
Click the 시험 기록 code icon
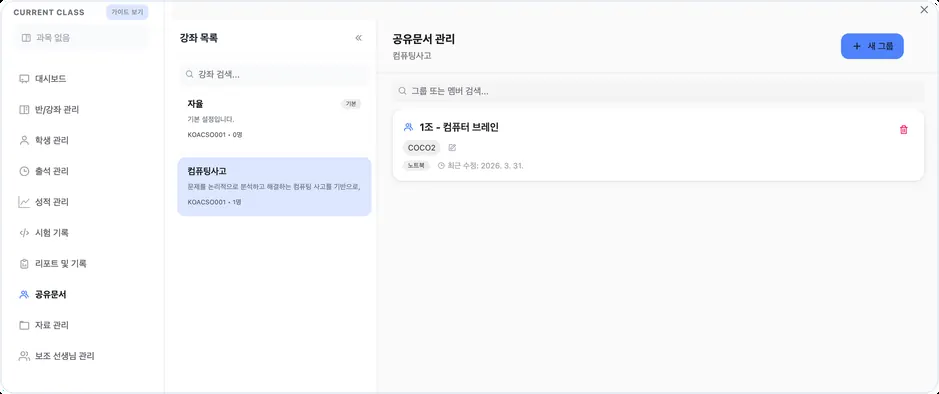pyautogui.click(x=24, y=232)
